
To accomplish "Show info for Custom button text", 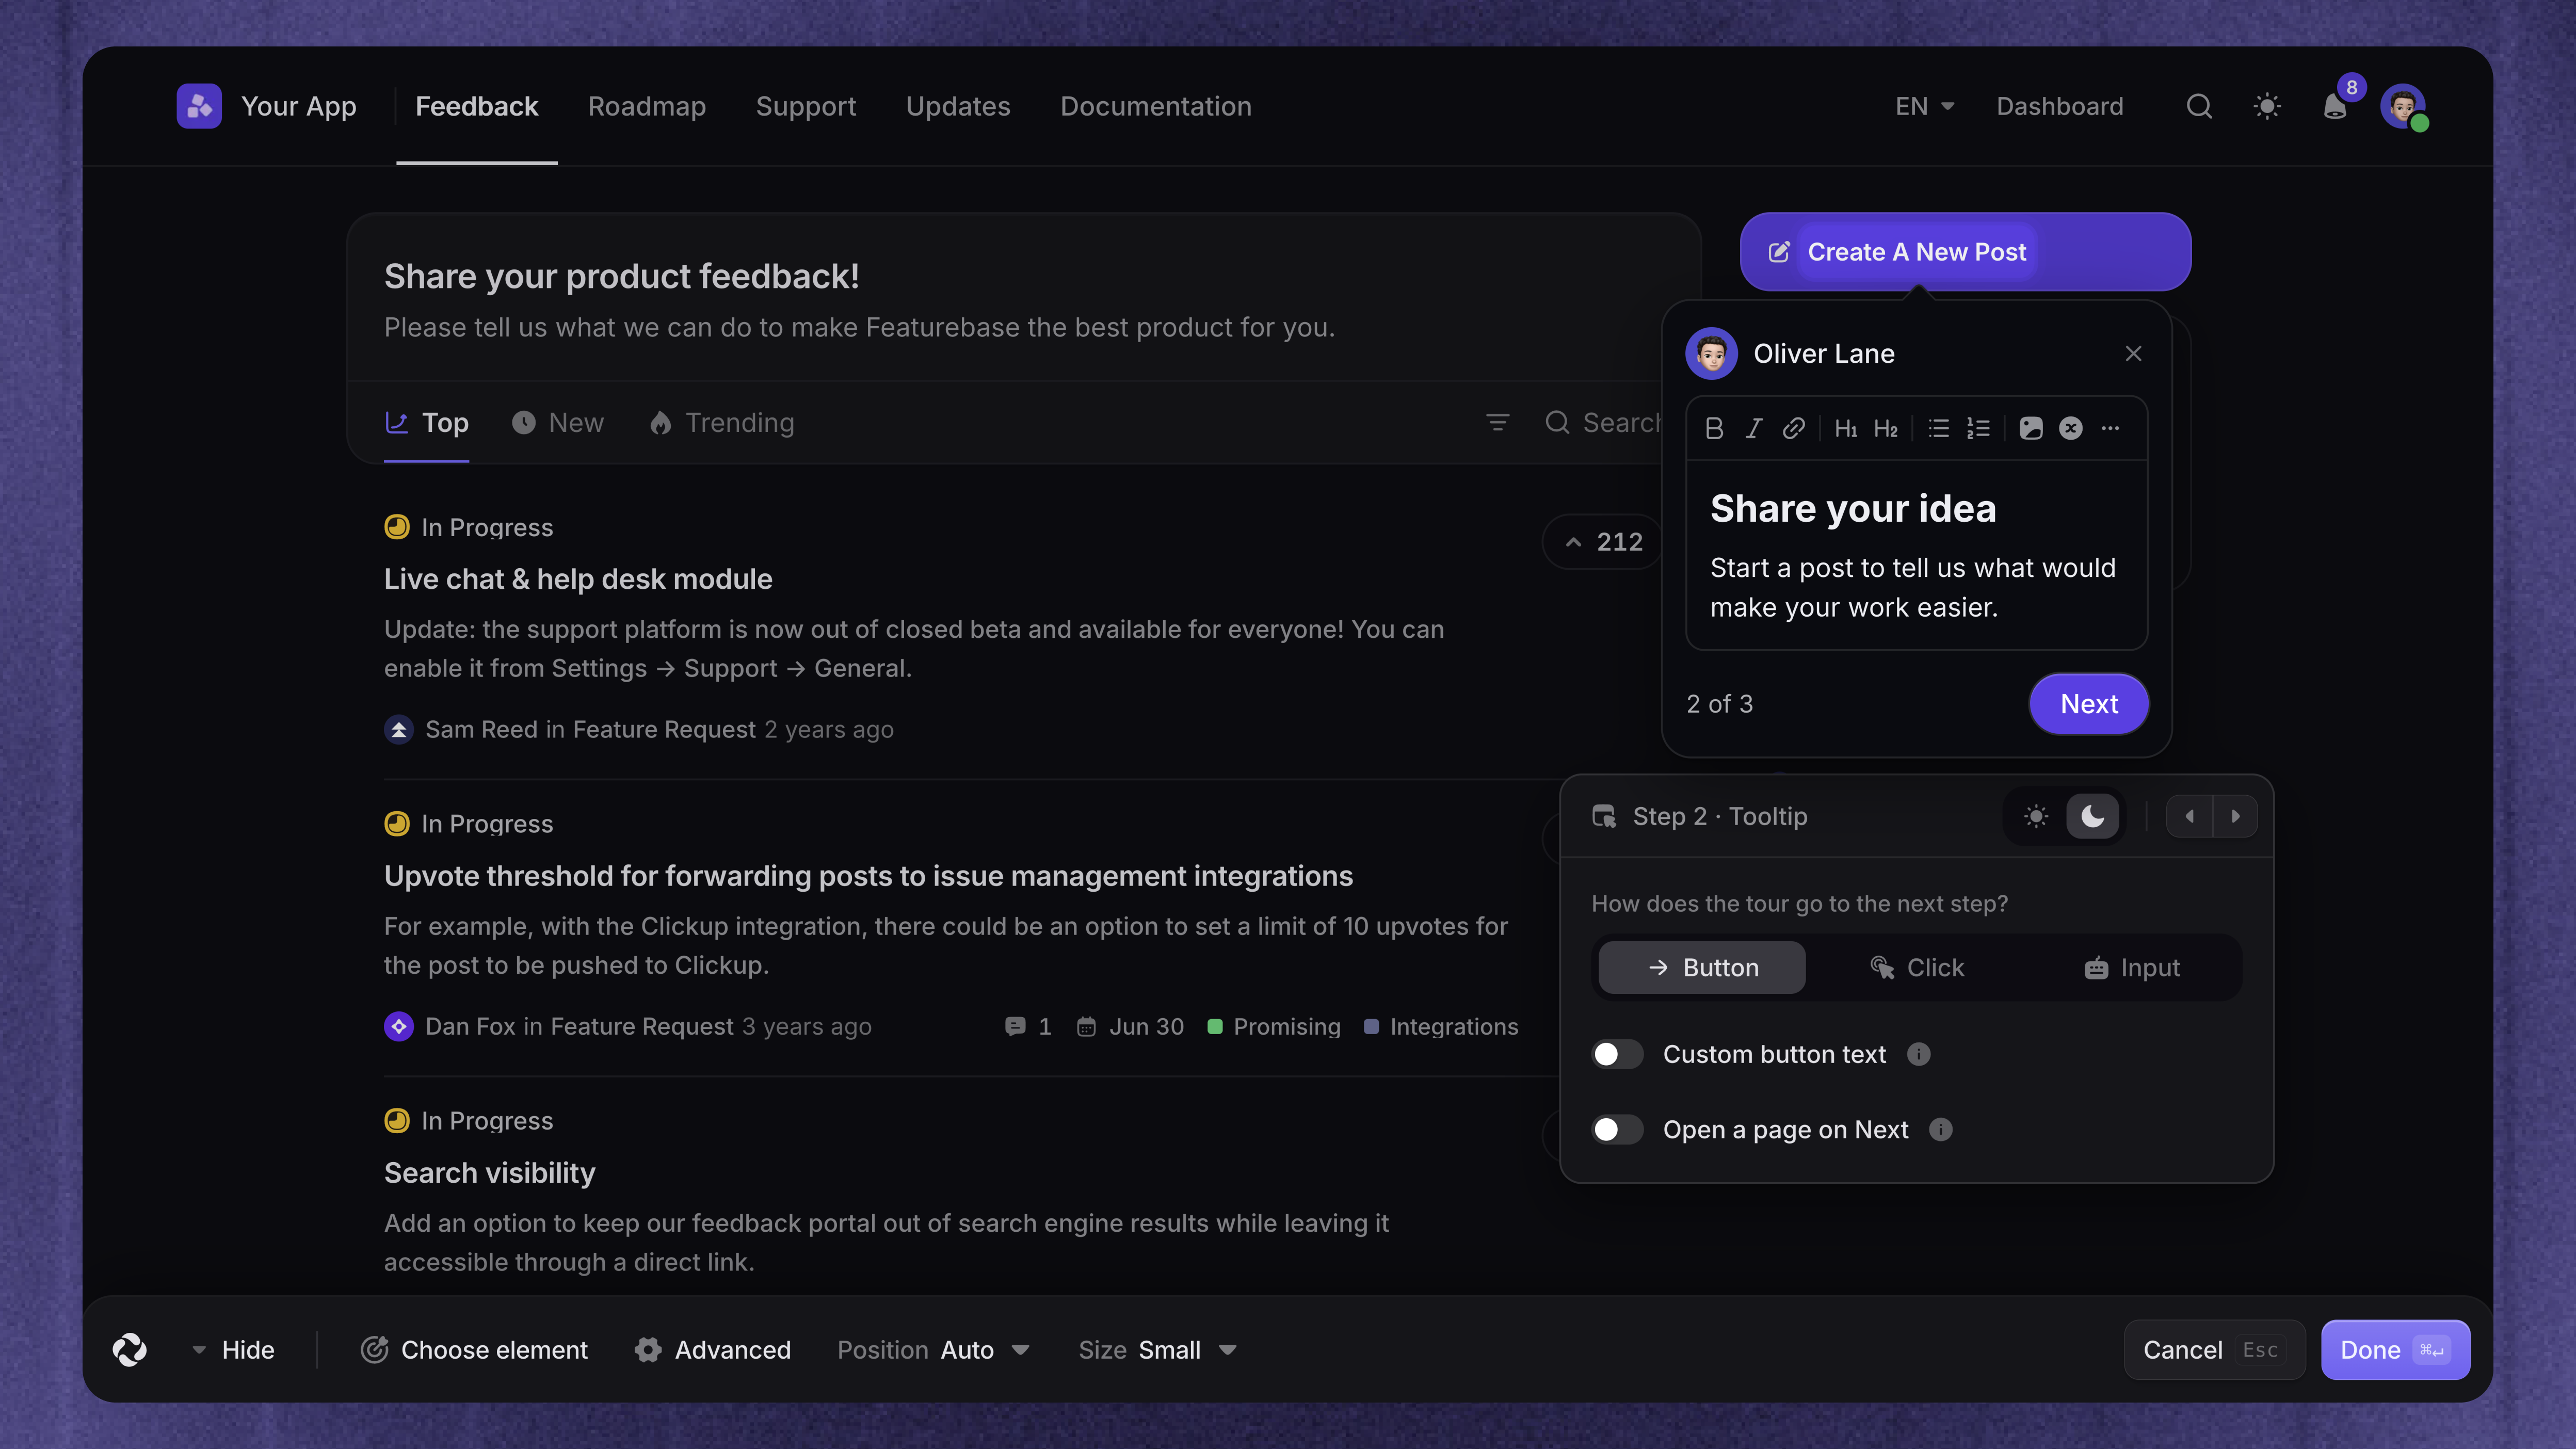I will point(1918,1054).
